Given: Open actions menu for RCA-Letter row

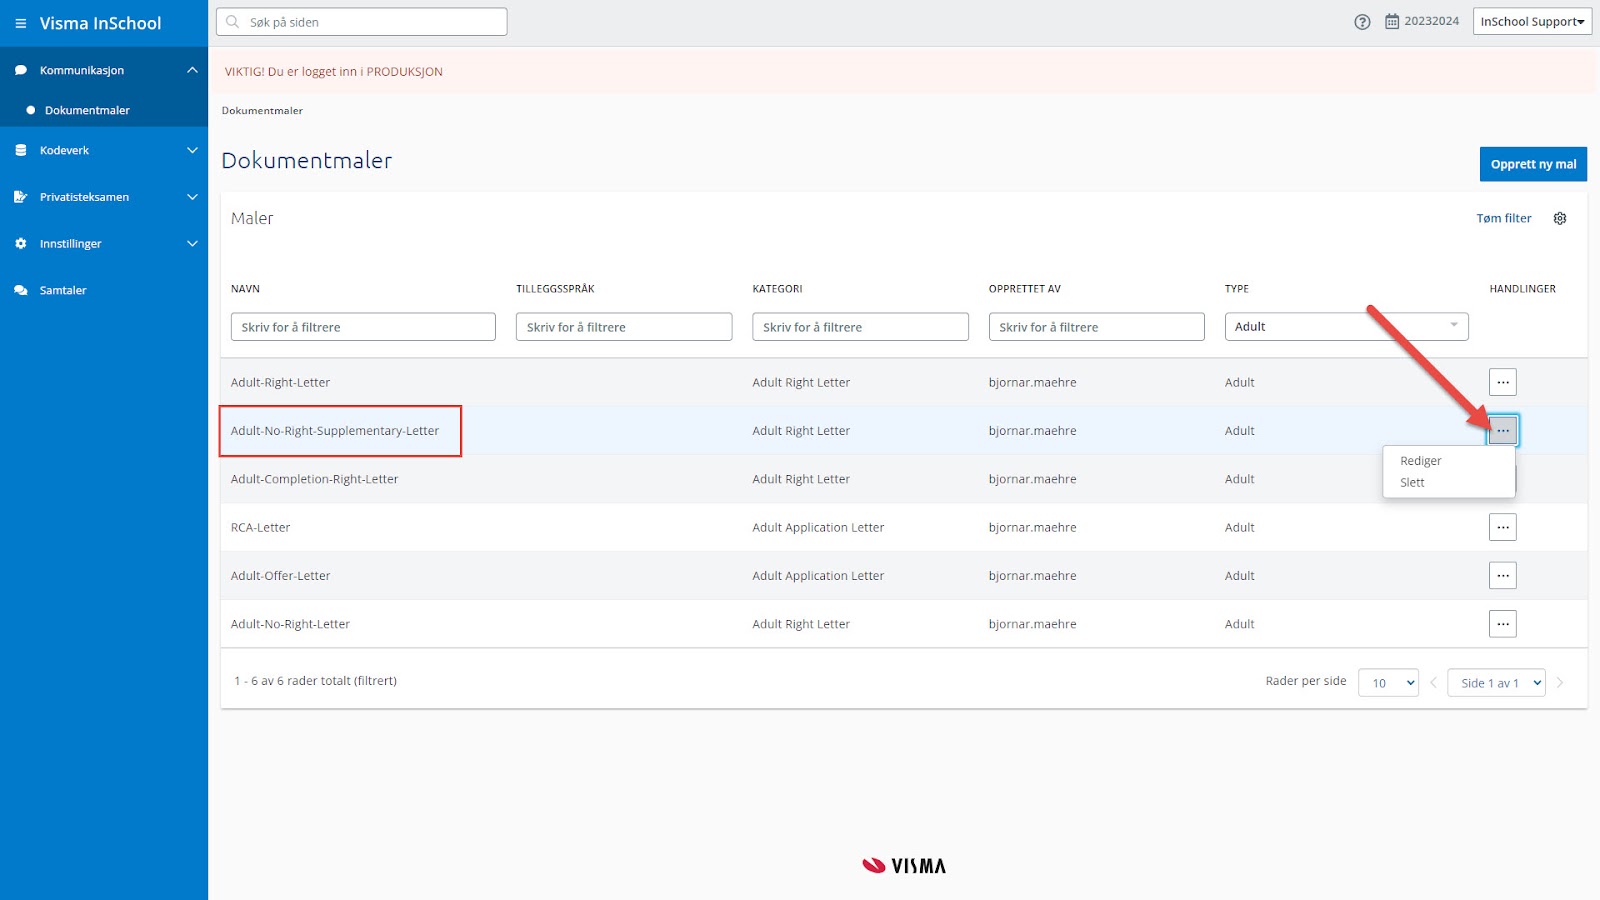Looking at the screenshot, I should click(1503, 527).
